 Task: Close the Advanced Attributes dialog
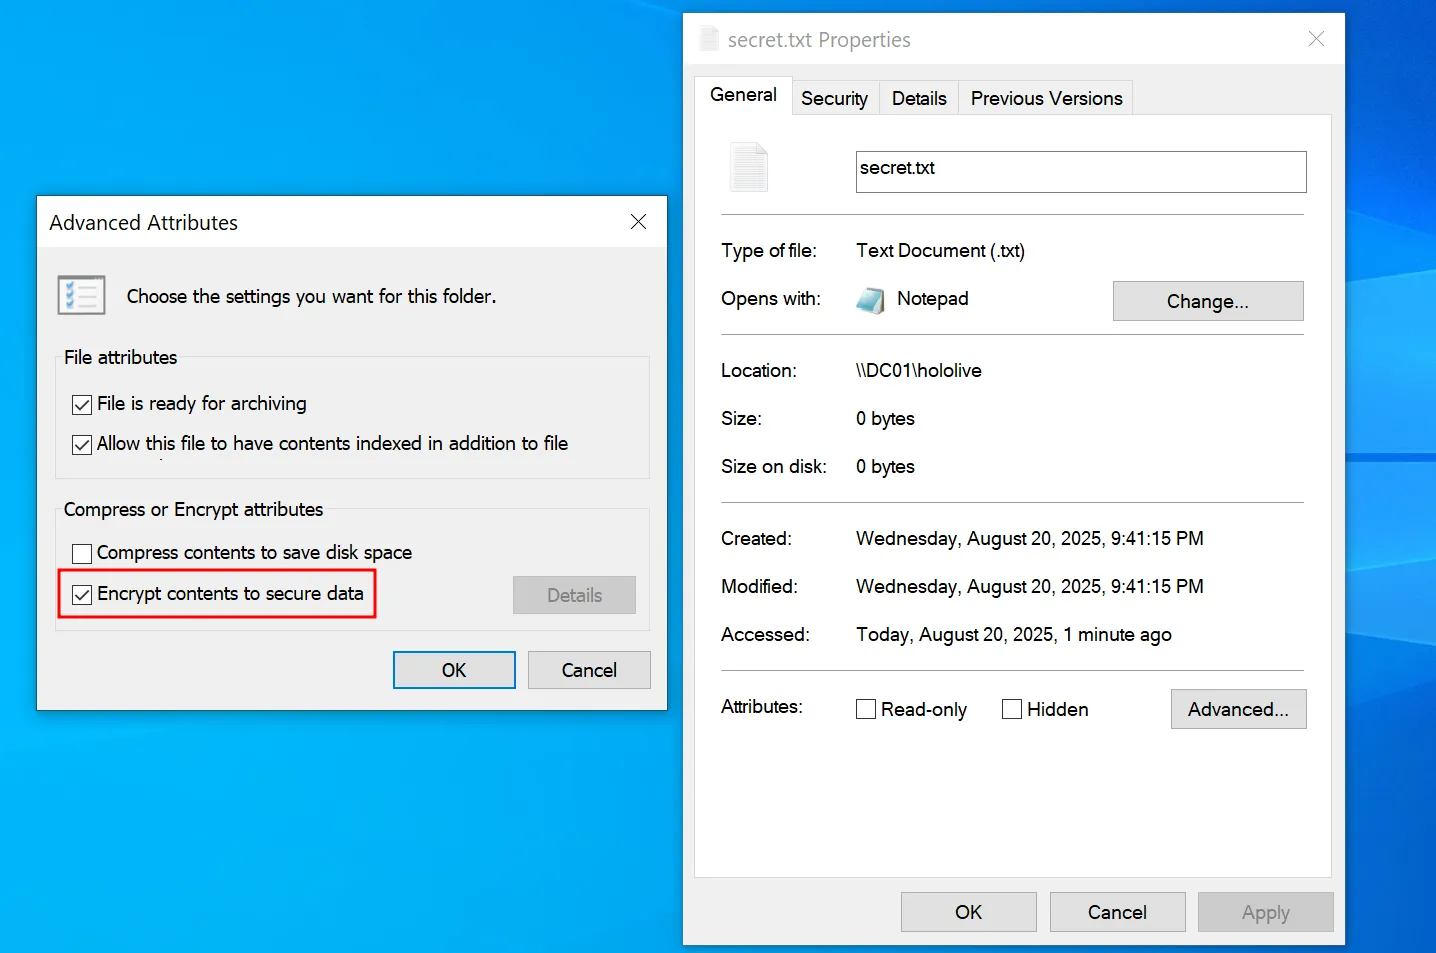coord(638,222)
